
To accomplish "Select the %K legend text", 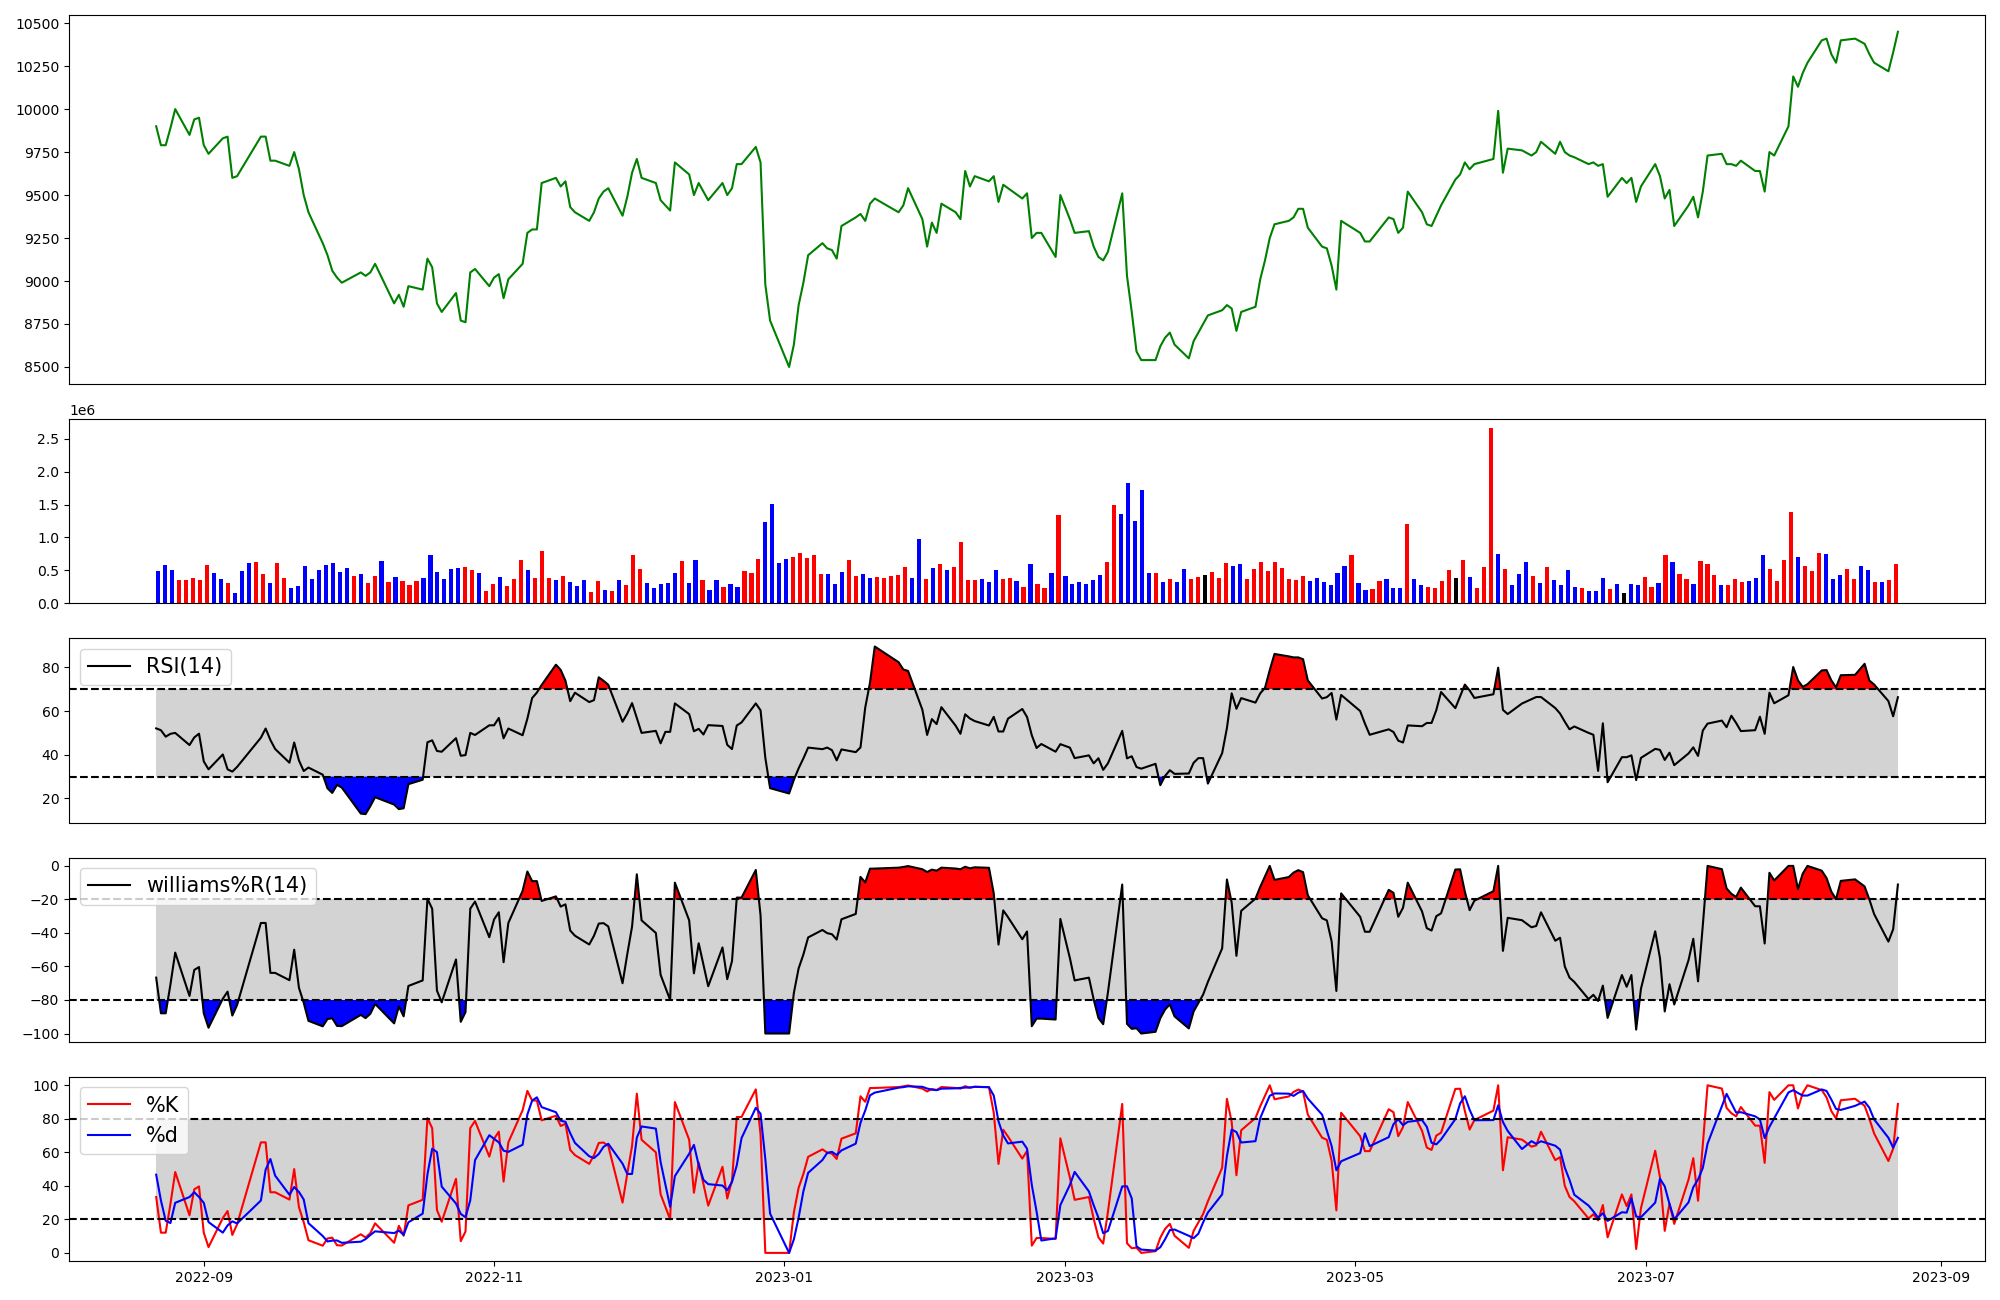I will point(162,1105).
